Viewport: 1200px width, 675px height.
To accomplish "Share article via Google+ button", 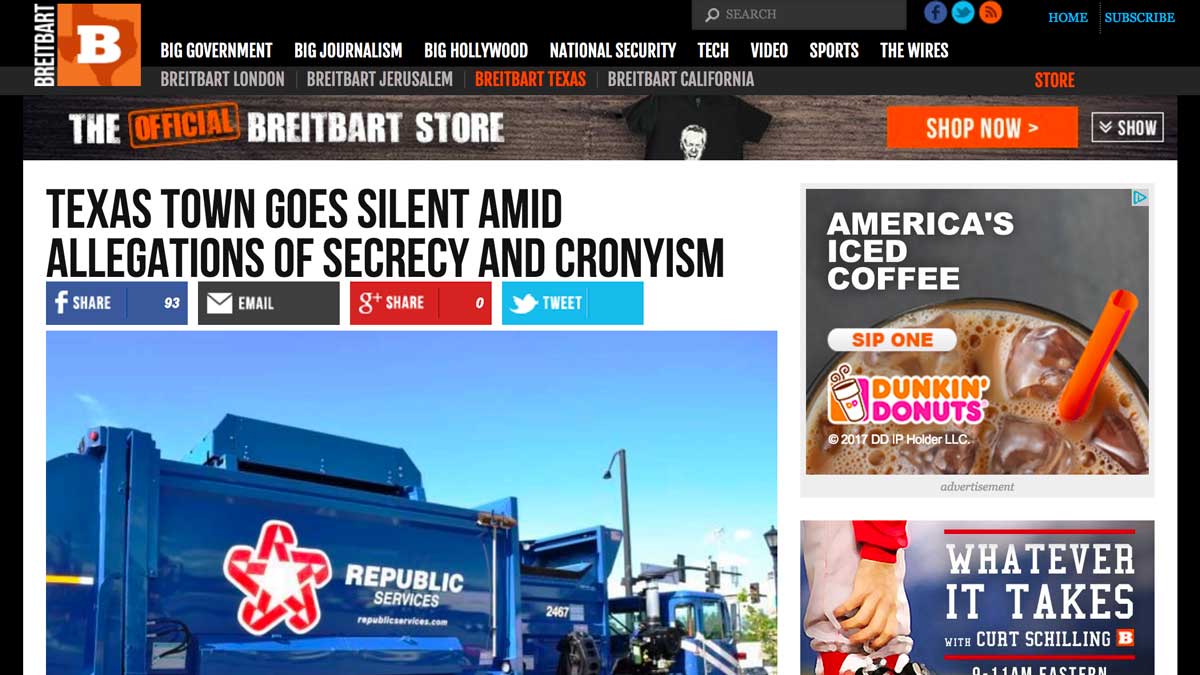I will [421, 303].
